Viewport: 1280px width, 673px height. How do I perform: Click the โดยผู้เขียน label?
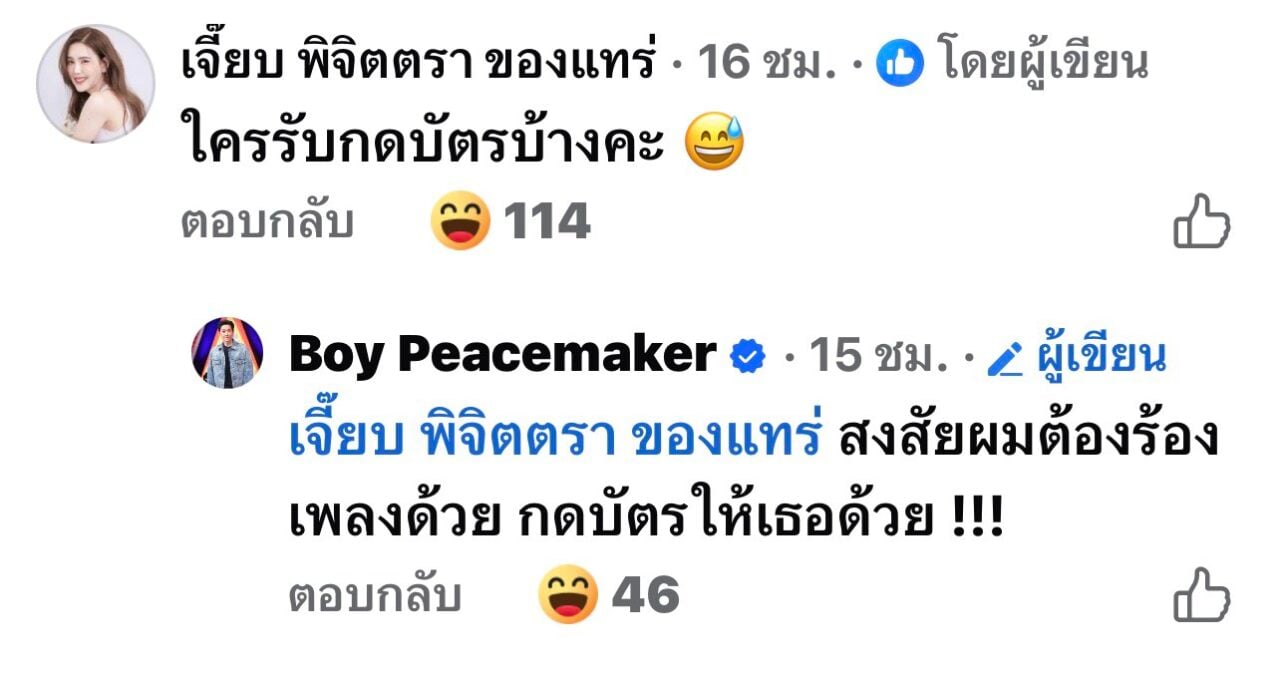point(1043,65)
